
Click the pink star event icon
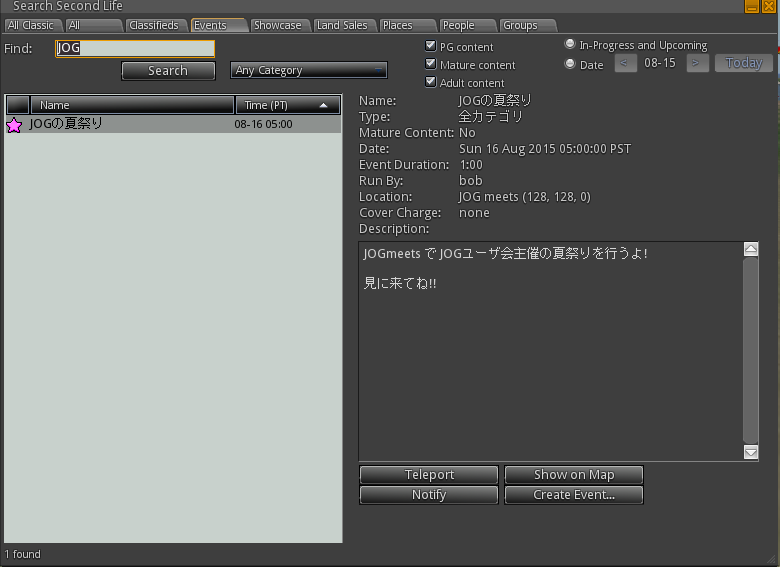click(x=14, y=125)
